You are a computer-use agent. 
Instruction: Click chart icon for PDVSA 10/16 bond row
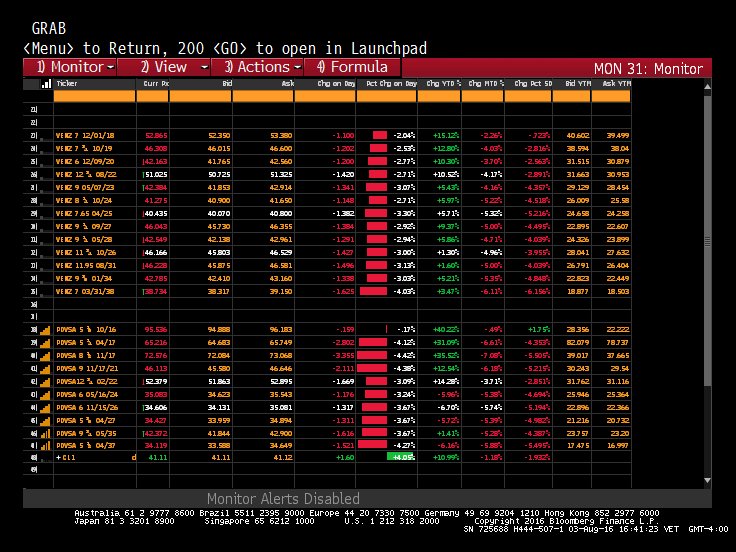coord(45,330)
